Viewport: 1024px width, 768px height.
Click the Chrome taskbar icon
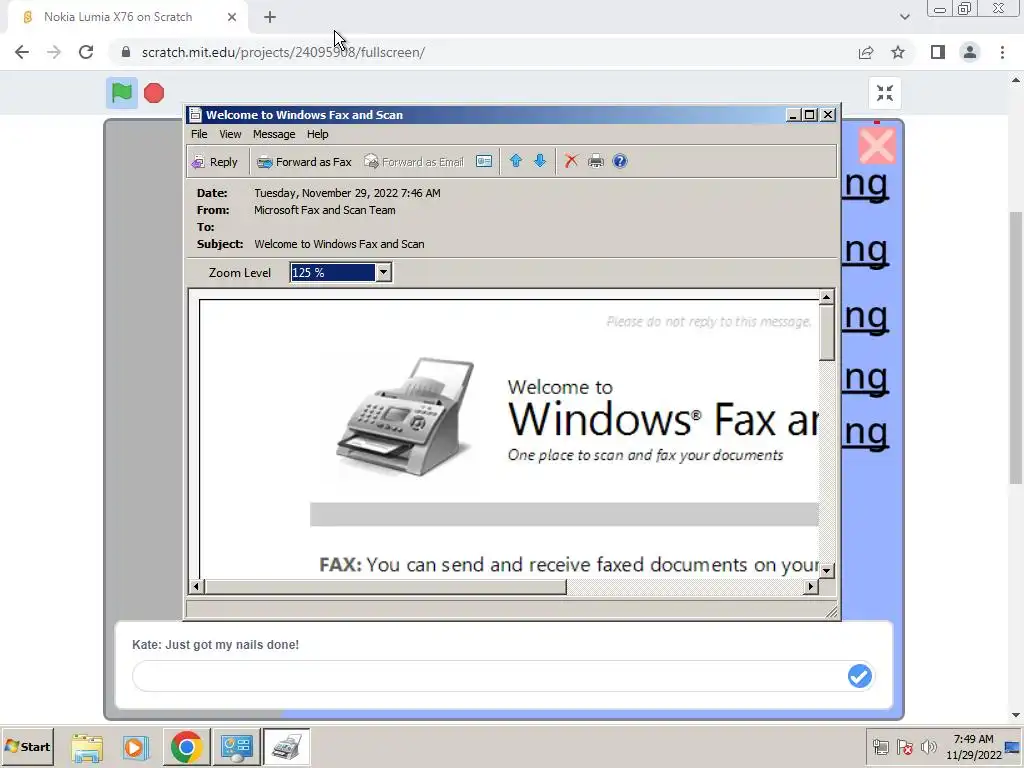pyautogui.click(x=186, y=747)
